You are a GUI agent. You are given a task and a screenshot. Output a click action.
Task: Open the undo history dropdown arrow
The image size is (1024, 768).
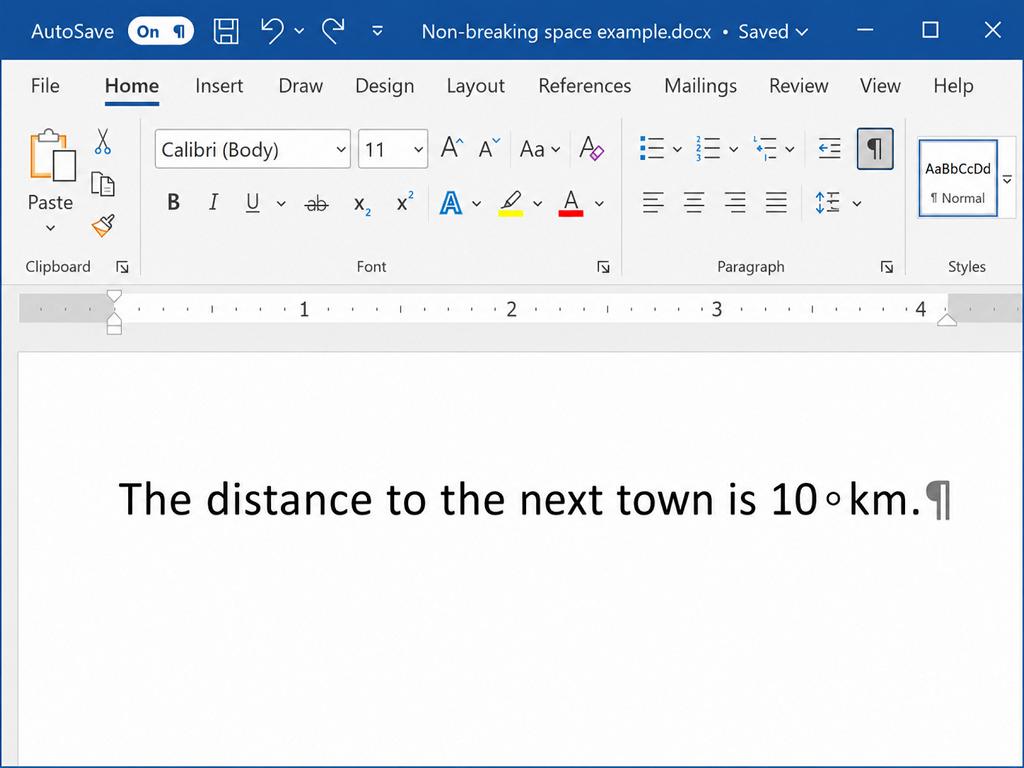tap(299, 31)
